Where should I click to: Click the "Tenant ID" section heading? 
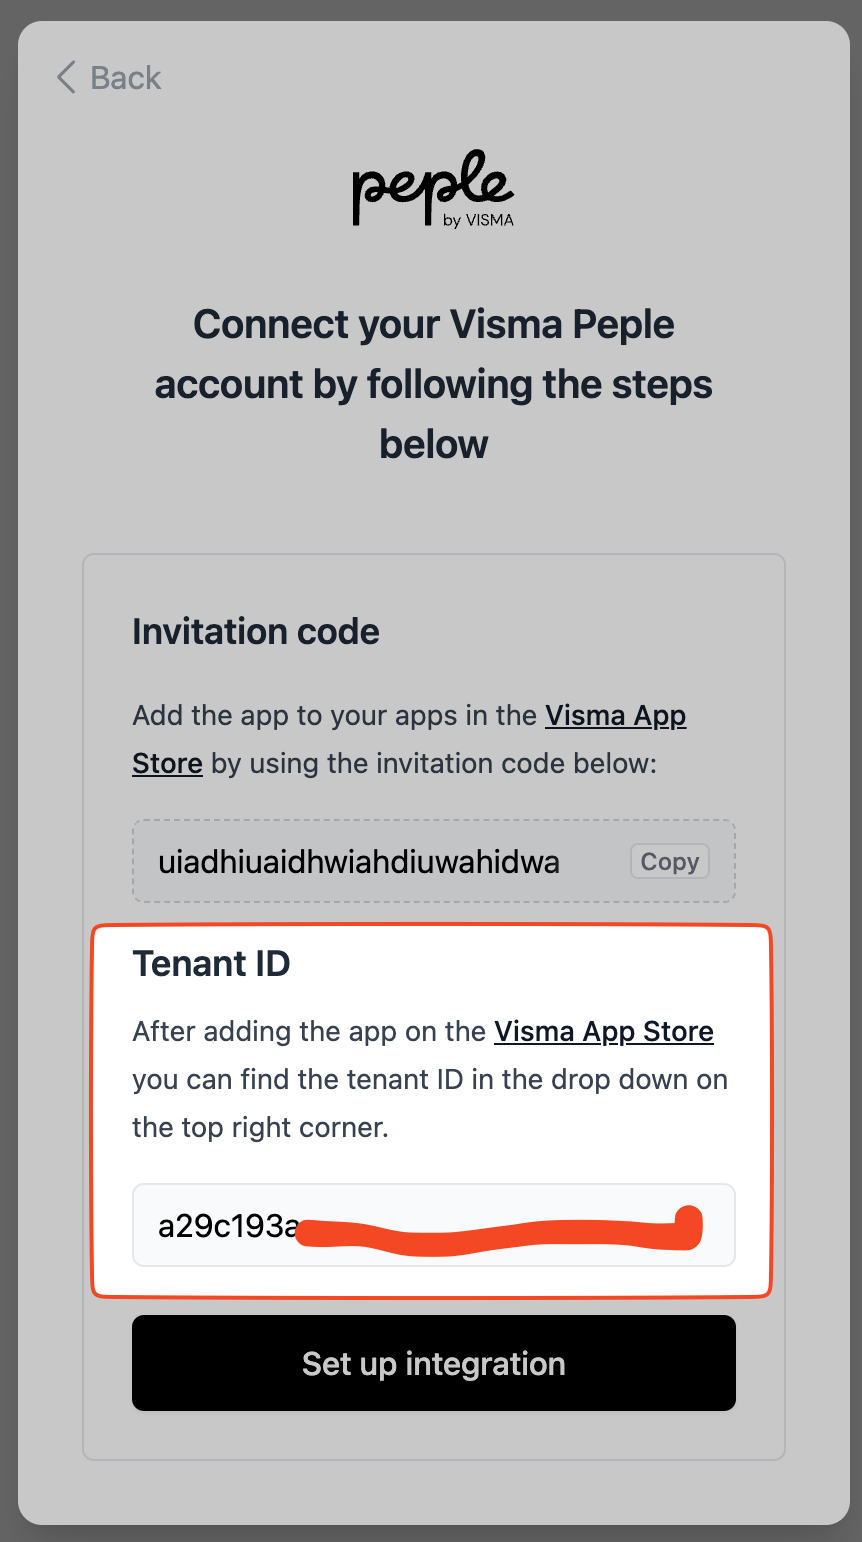click(211, 963)
